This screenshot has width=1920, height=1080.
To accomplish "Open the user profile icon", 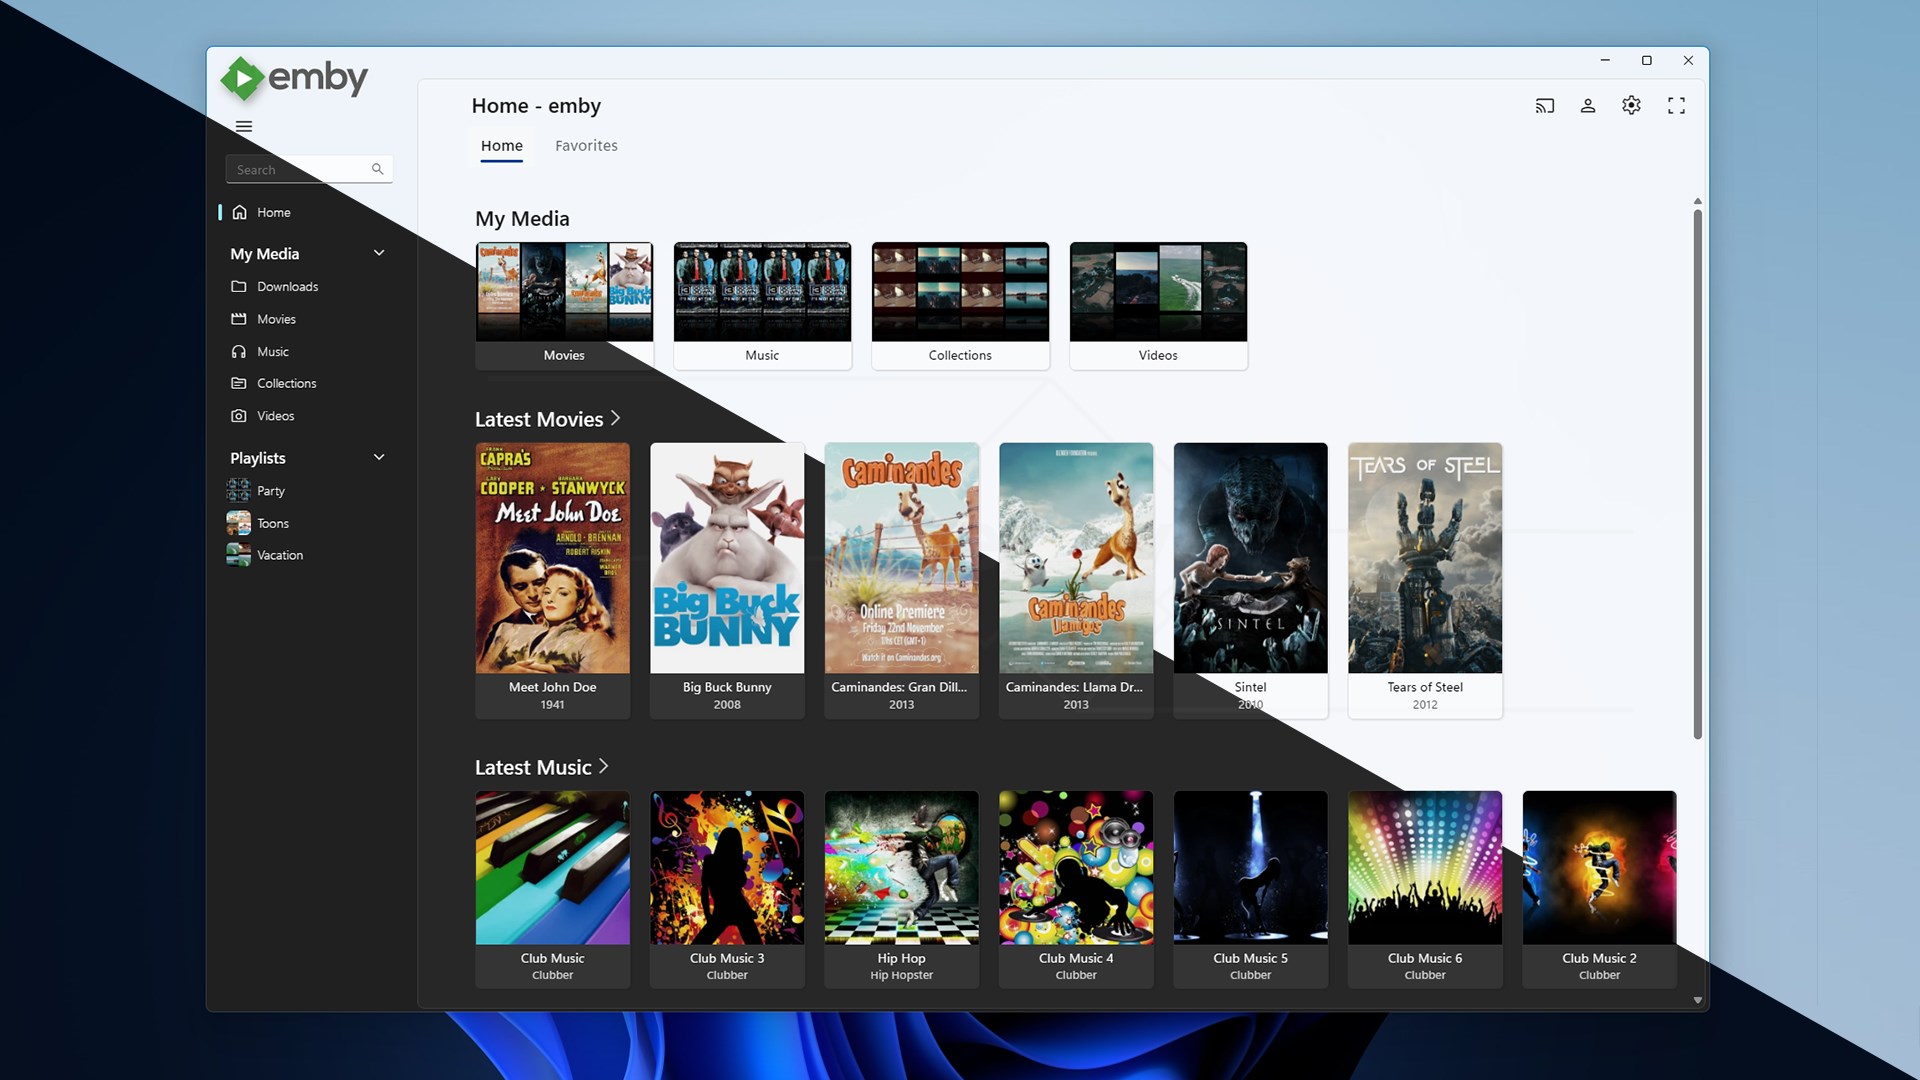I will click(1588, 105).
